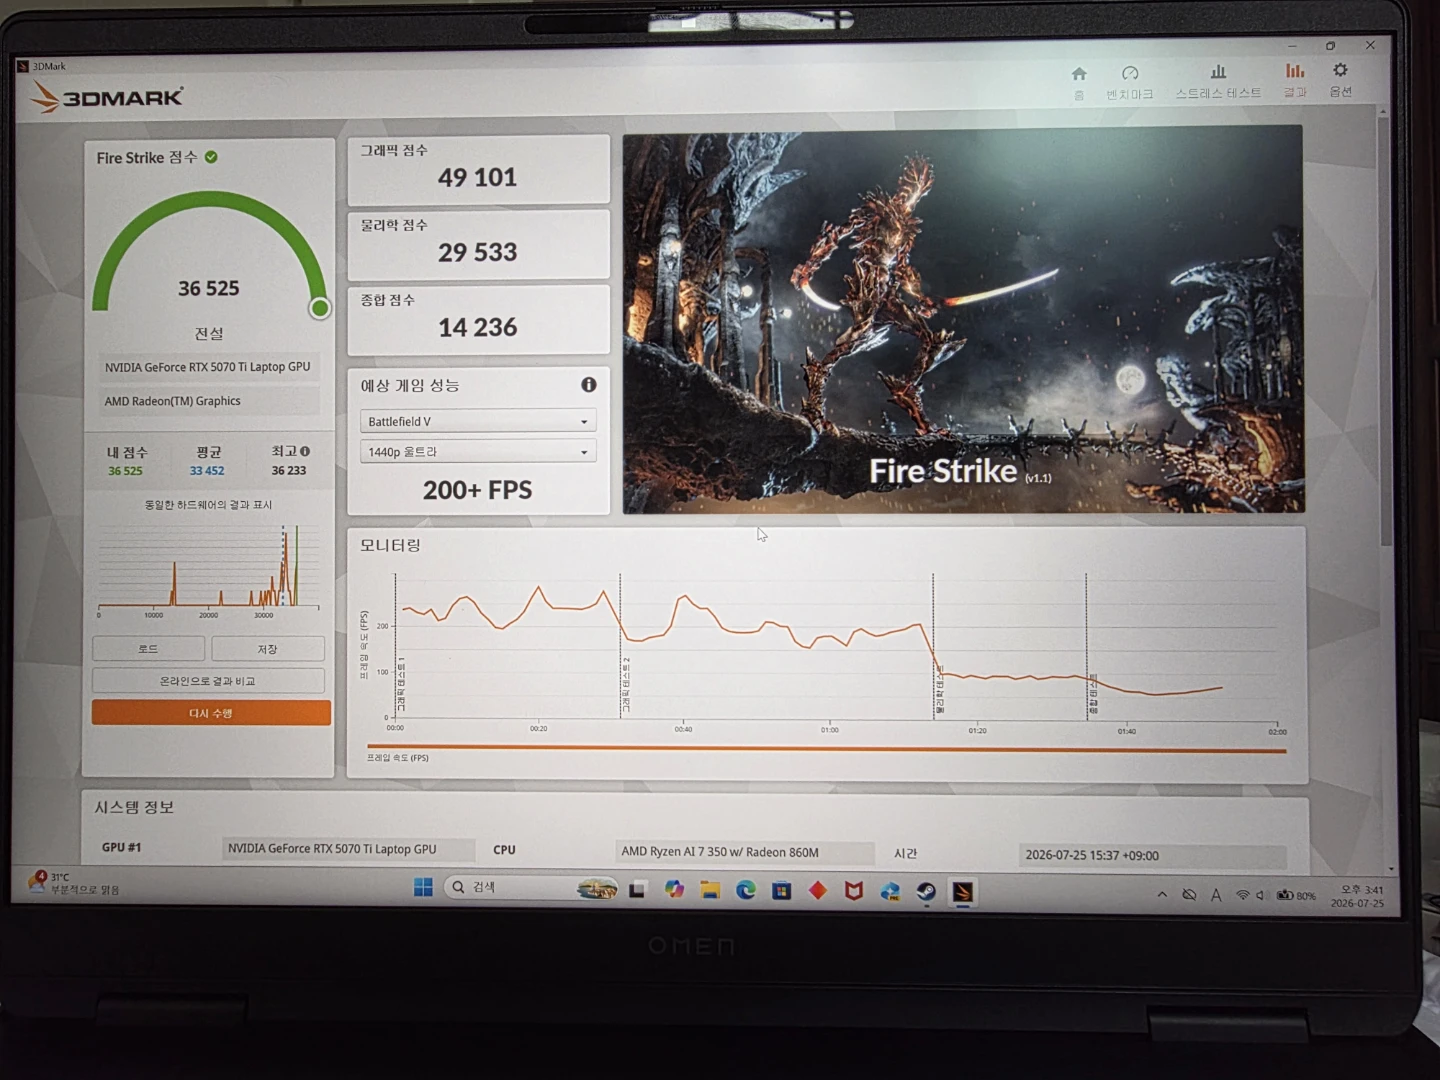
Task: Click the 3DMark logo
Action: click(x=107, y=97)
